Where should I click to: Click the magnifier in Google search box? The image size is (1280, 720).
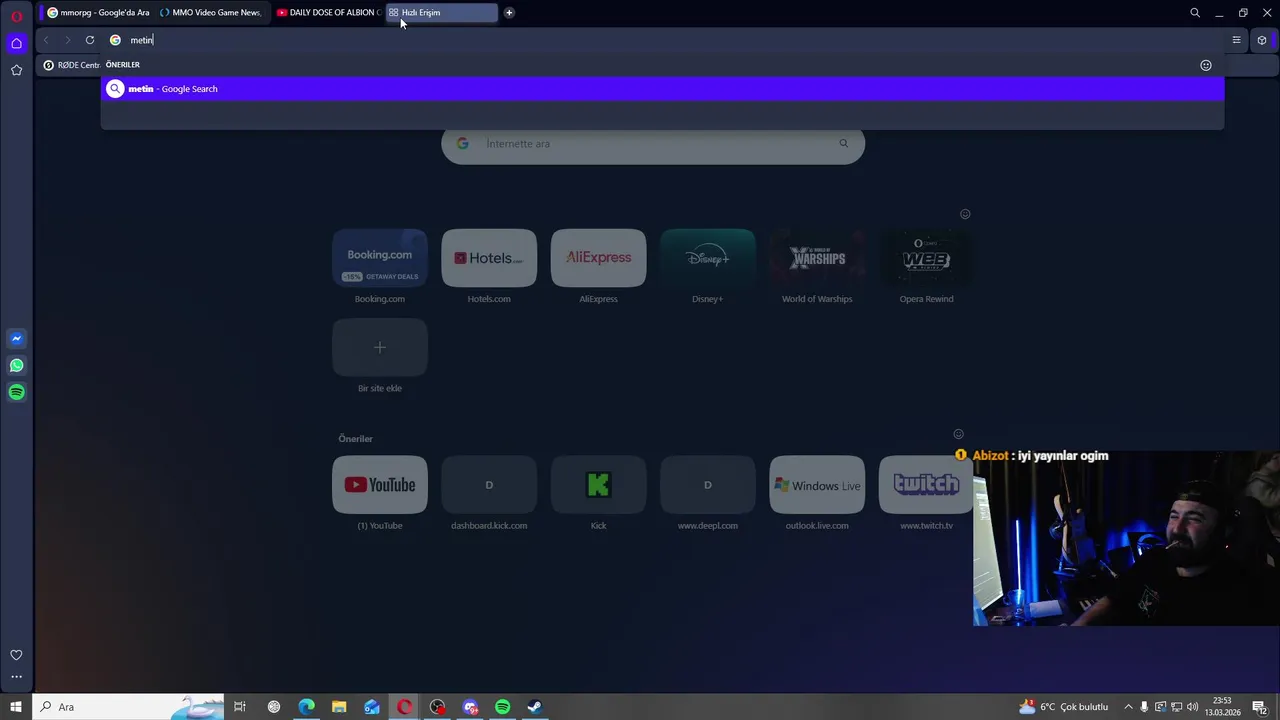click(x=843, y=143)
